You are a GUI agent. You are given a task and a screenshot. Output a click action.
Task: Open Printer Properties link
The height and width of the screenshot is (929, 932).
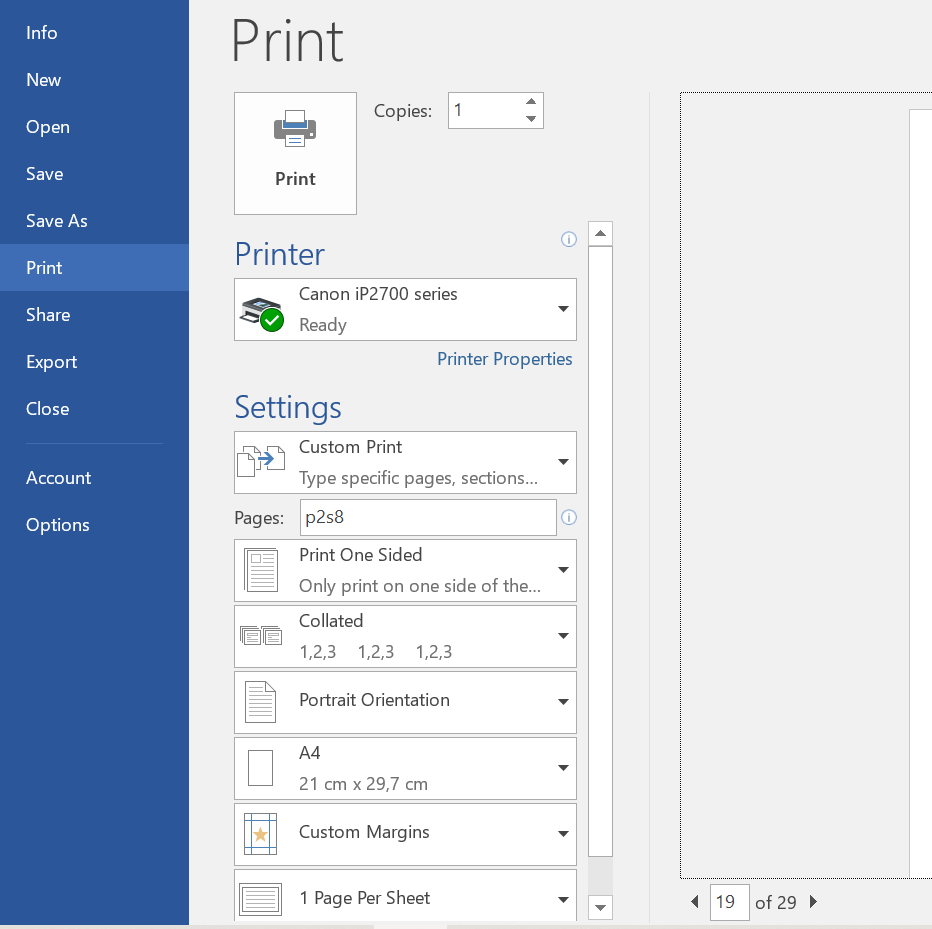click(x=505, y=359)
